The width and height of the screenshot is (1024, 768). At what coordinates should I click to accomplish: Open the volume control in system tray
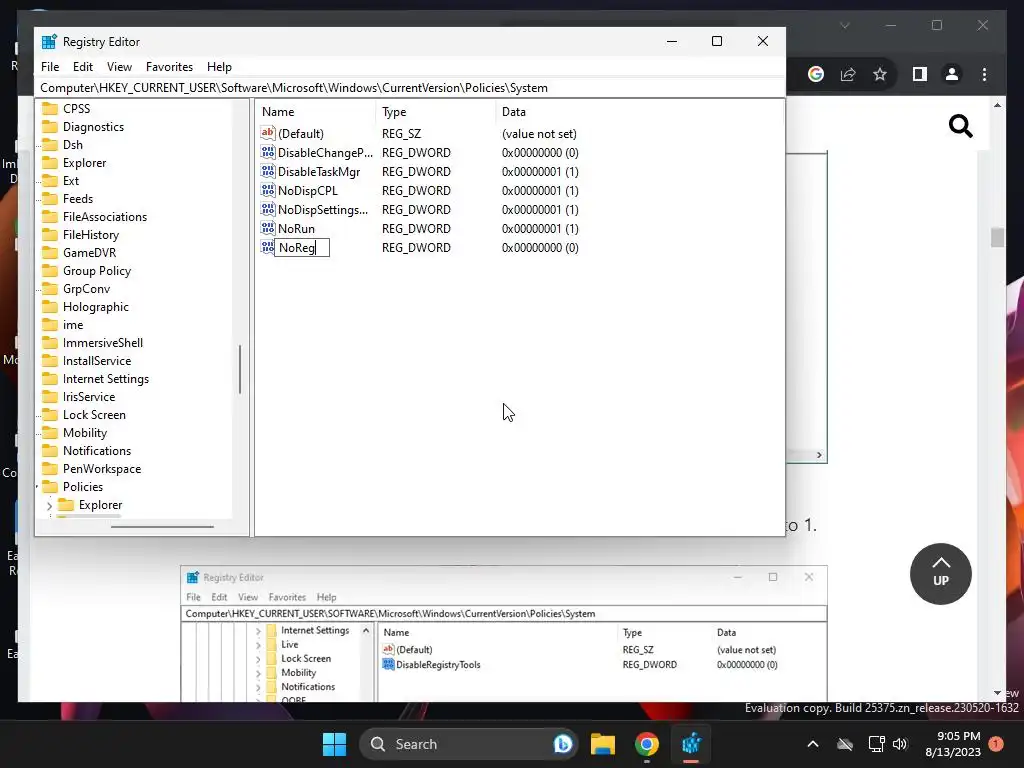click(900, 744)
